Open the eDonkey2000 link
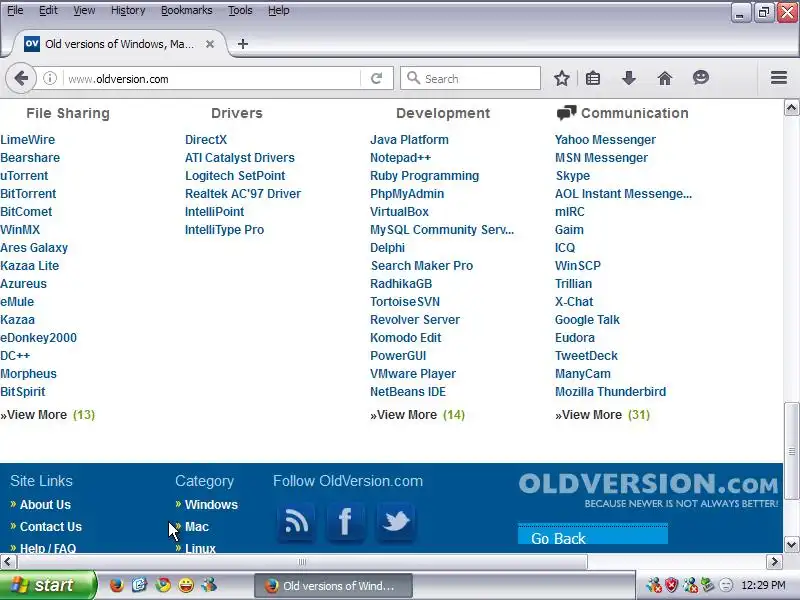This screenshot has height=600, width=800. click(38, 338)
